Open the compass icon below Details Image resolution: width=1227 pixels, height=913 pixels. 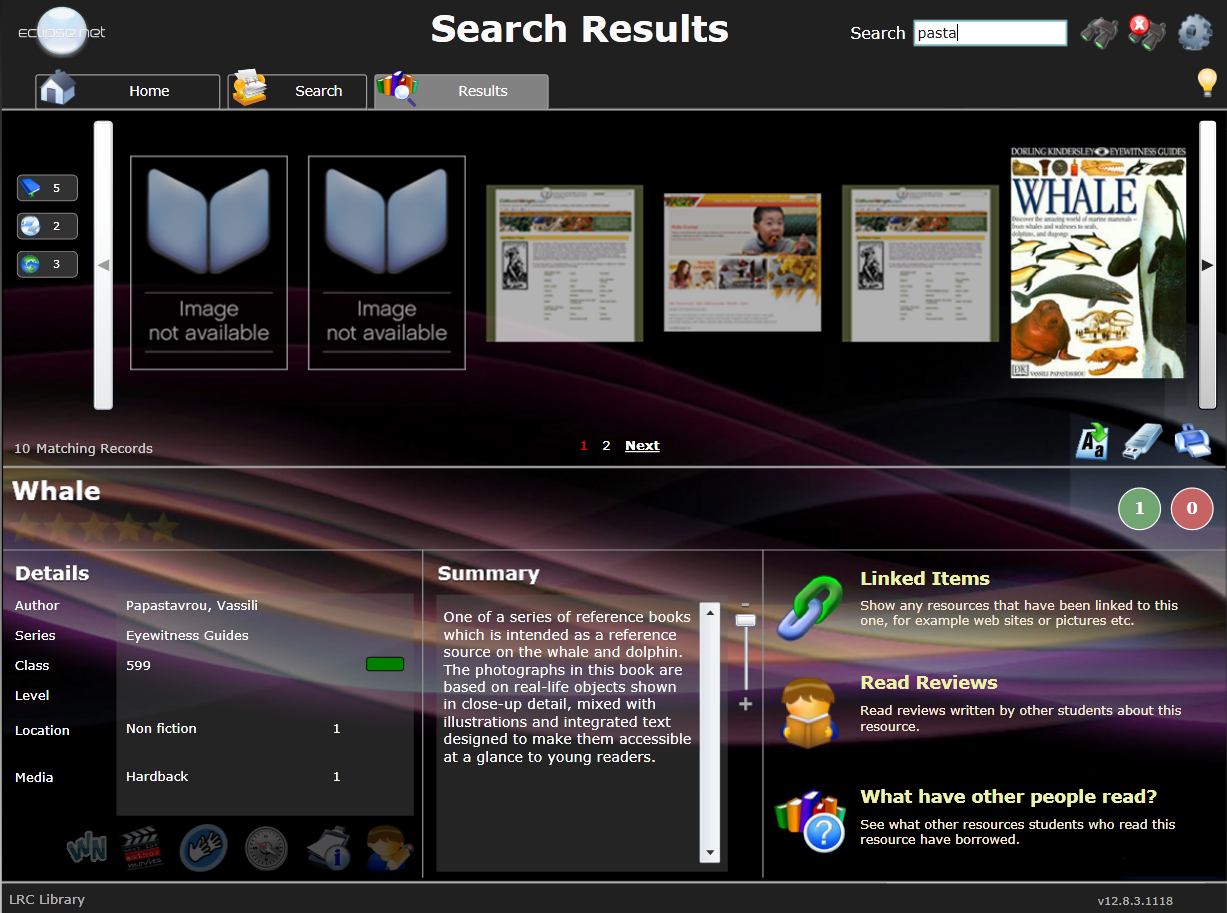click(x=266, y=848)
